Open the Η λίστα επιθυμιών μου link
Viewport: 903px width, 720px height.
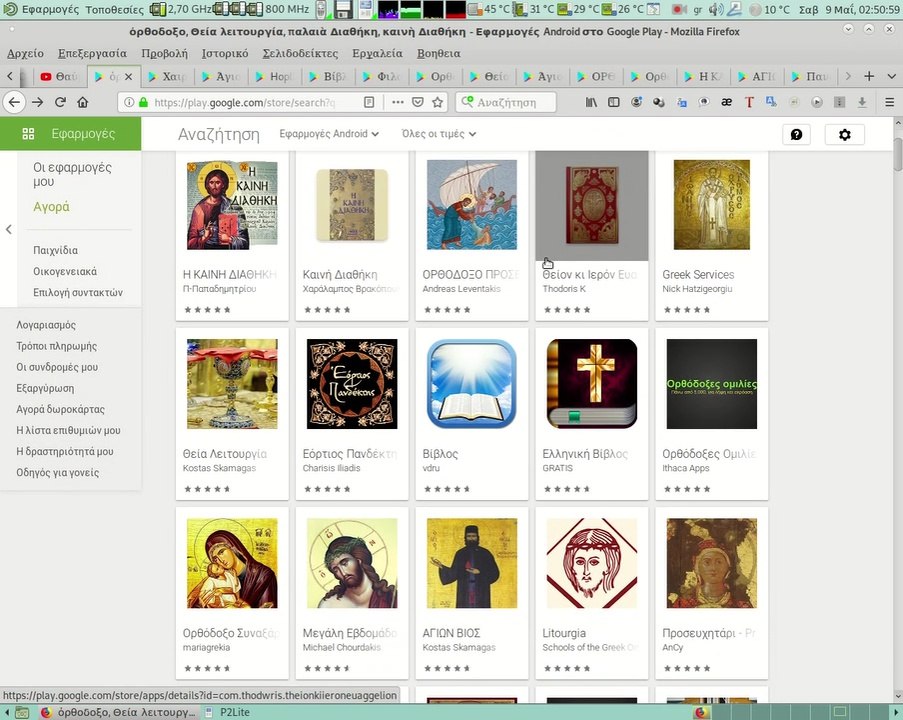[x=69, y=430]
